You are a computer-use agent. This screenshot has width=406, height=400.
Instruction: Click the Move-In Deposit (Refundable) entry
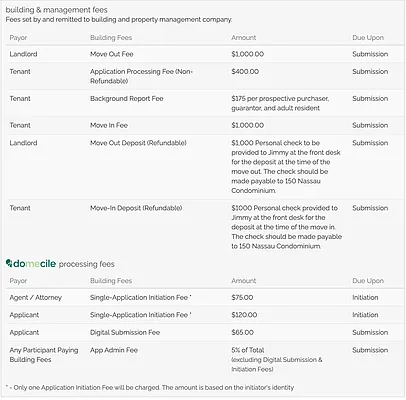(136, 208)
